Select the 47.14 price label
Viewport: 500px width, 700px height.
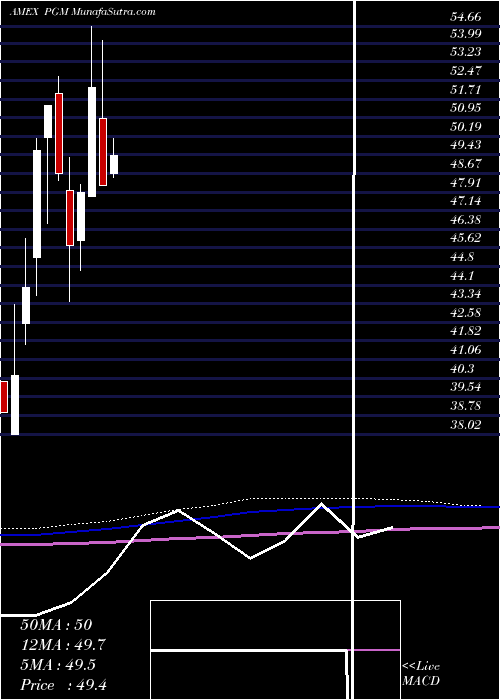[x=466, y=201]
